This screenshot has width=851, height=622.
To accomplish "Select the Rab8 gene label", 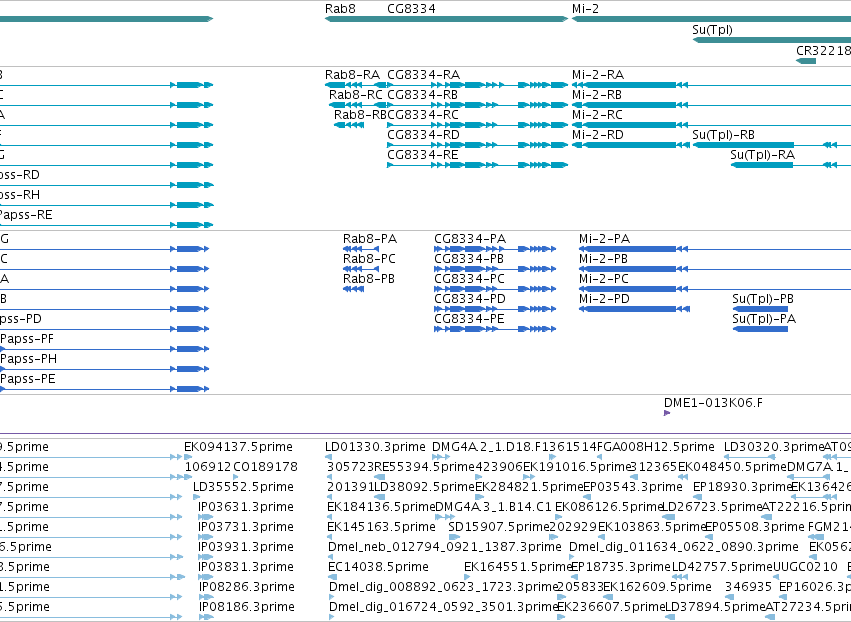I will pyautogui.click(x=340, y=9).
